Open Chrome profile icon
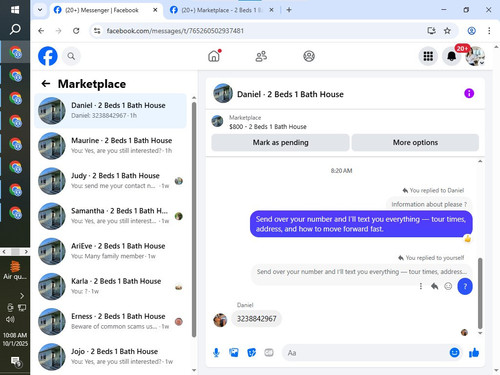The width and height of the screenshot is (500, 375). coord(471,31)
